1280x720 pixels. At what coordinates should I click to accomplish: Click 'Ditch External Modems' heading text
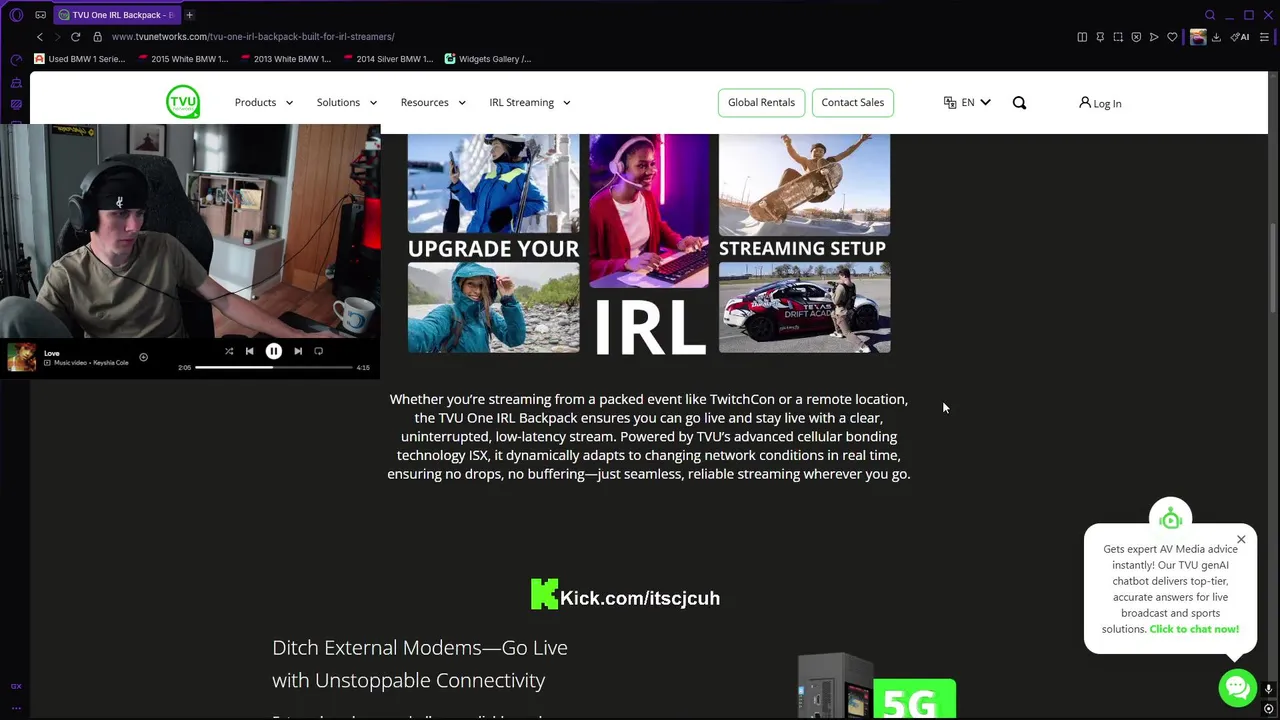pyautogui.click(x=420, y=663)
